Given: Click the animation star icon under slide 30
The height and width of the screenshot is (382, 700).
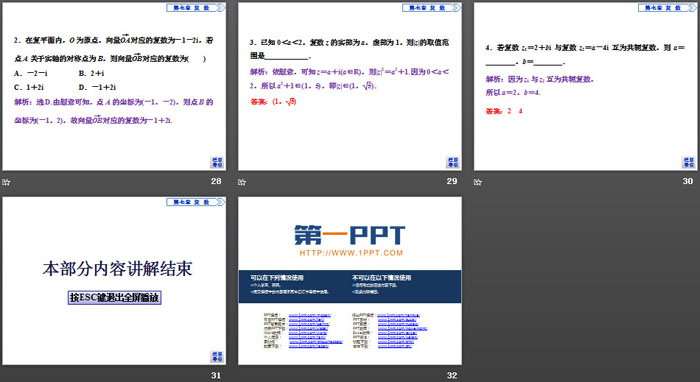Looking at the screenshot, I should (478, 182).
